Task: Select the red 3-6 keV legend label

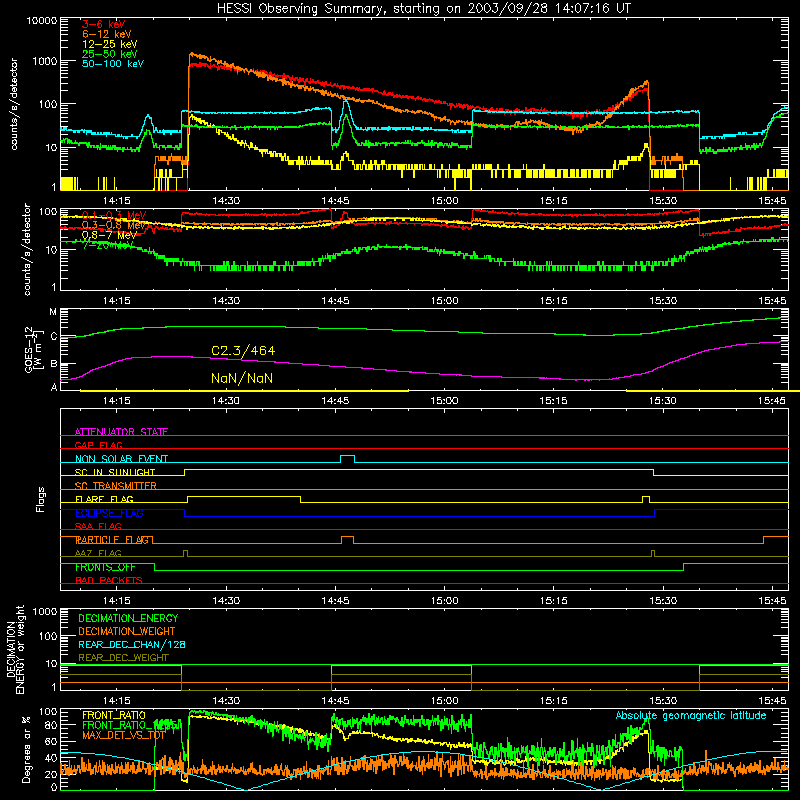Action: [x=104, y=24]
